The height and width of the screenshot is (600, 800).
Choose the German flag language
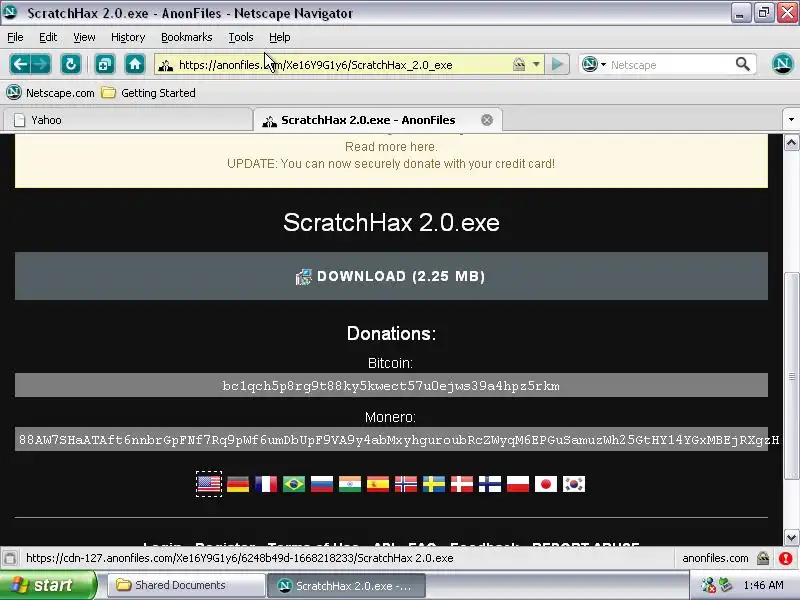click(238, 484)
